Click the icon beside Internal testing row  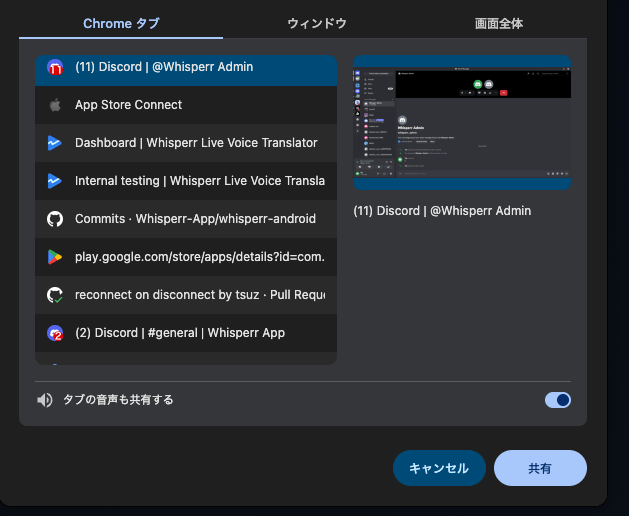pyautogui.click(x=55, y=181)
